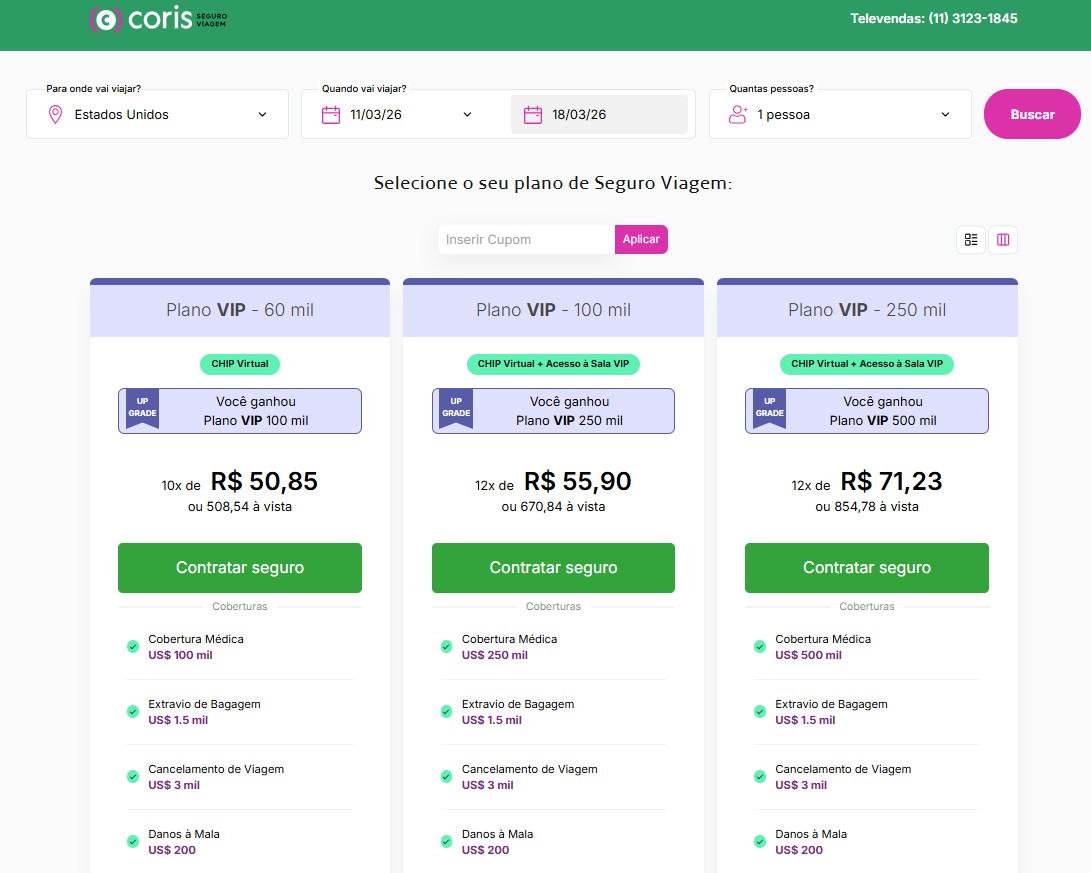Click the calendar icon beside 11/03/26
This screenshot has height=873, width=1091.
tap(331, 114)
